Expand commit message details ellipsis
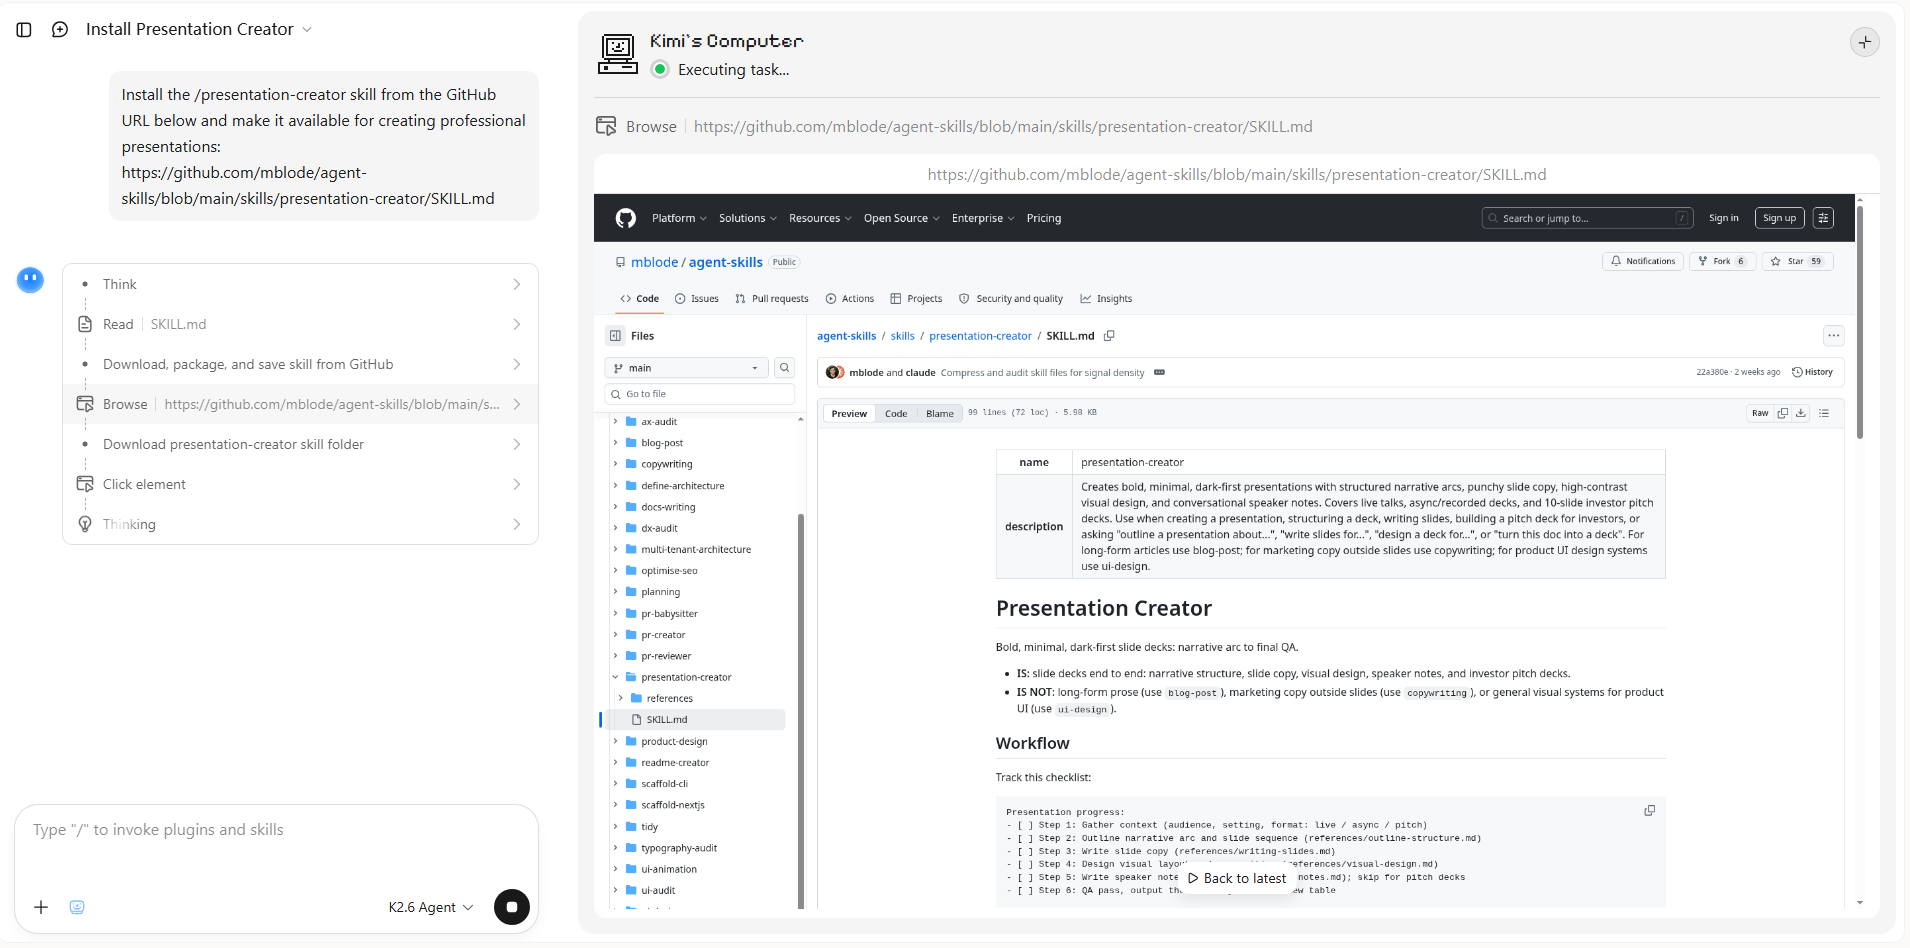 (x=1159, y=372)
